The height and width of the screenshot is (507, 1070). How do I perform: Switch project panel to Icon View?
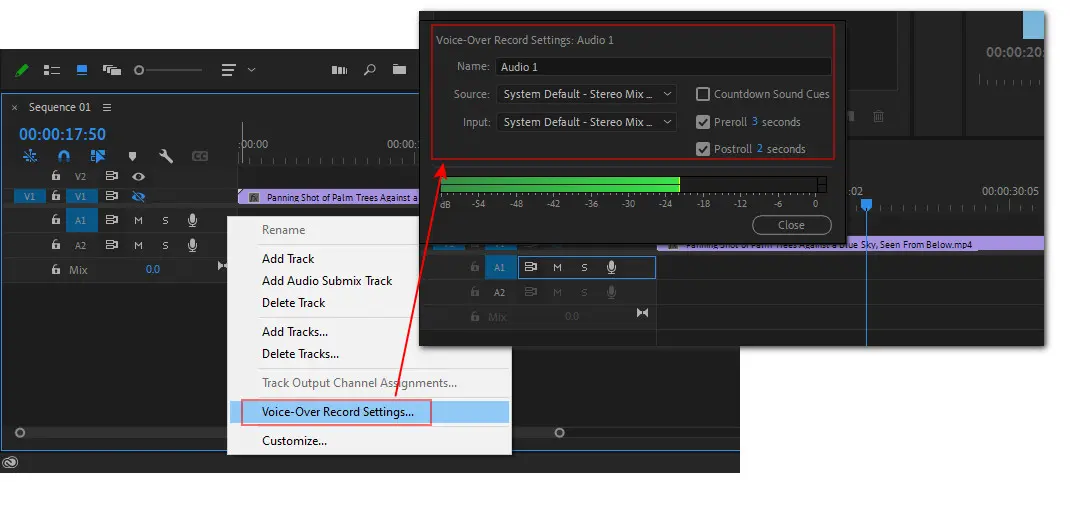(x=82, y=70)
